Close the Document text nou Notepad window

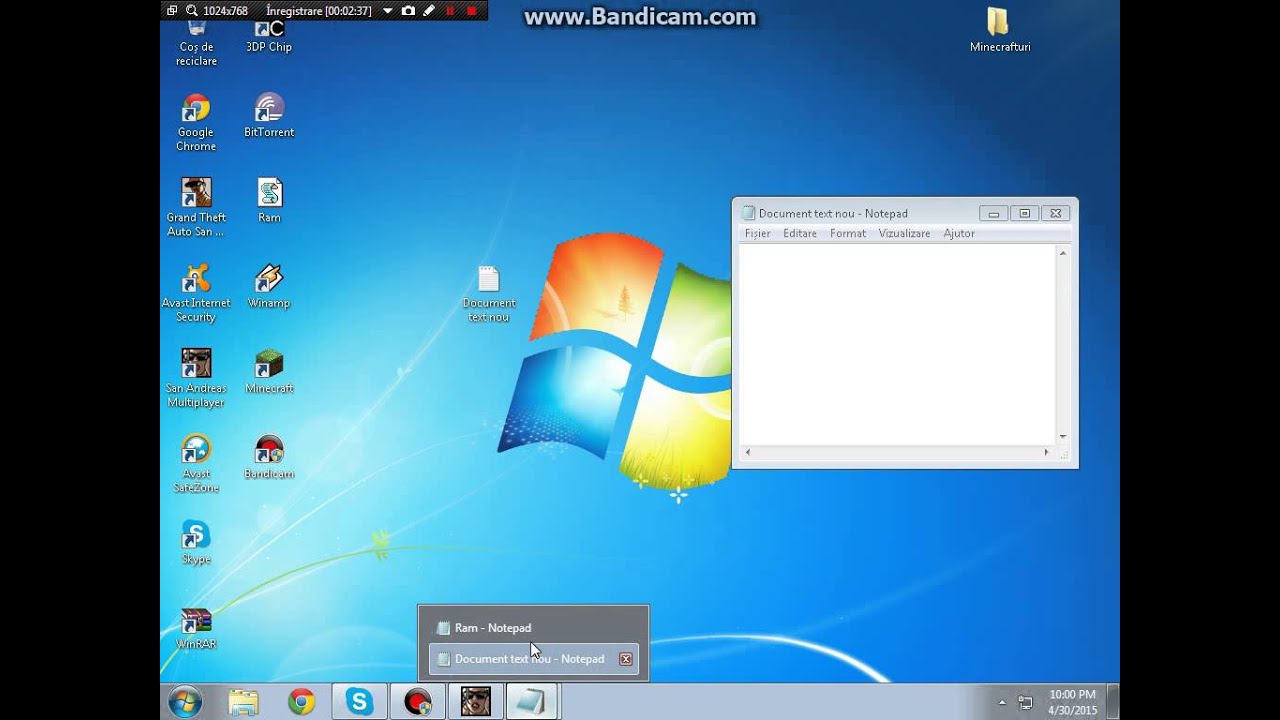tap(1055, 213)
